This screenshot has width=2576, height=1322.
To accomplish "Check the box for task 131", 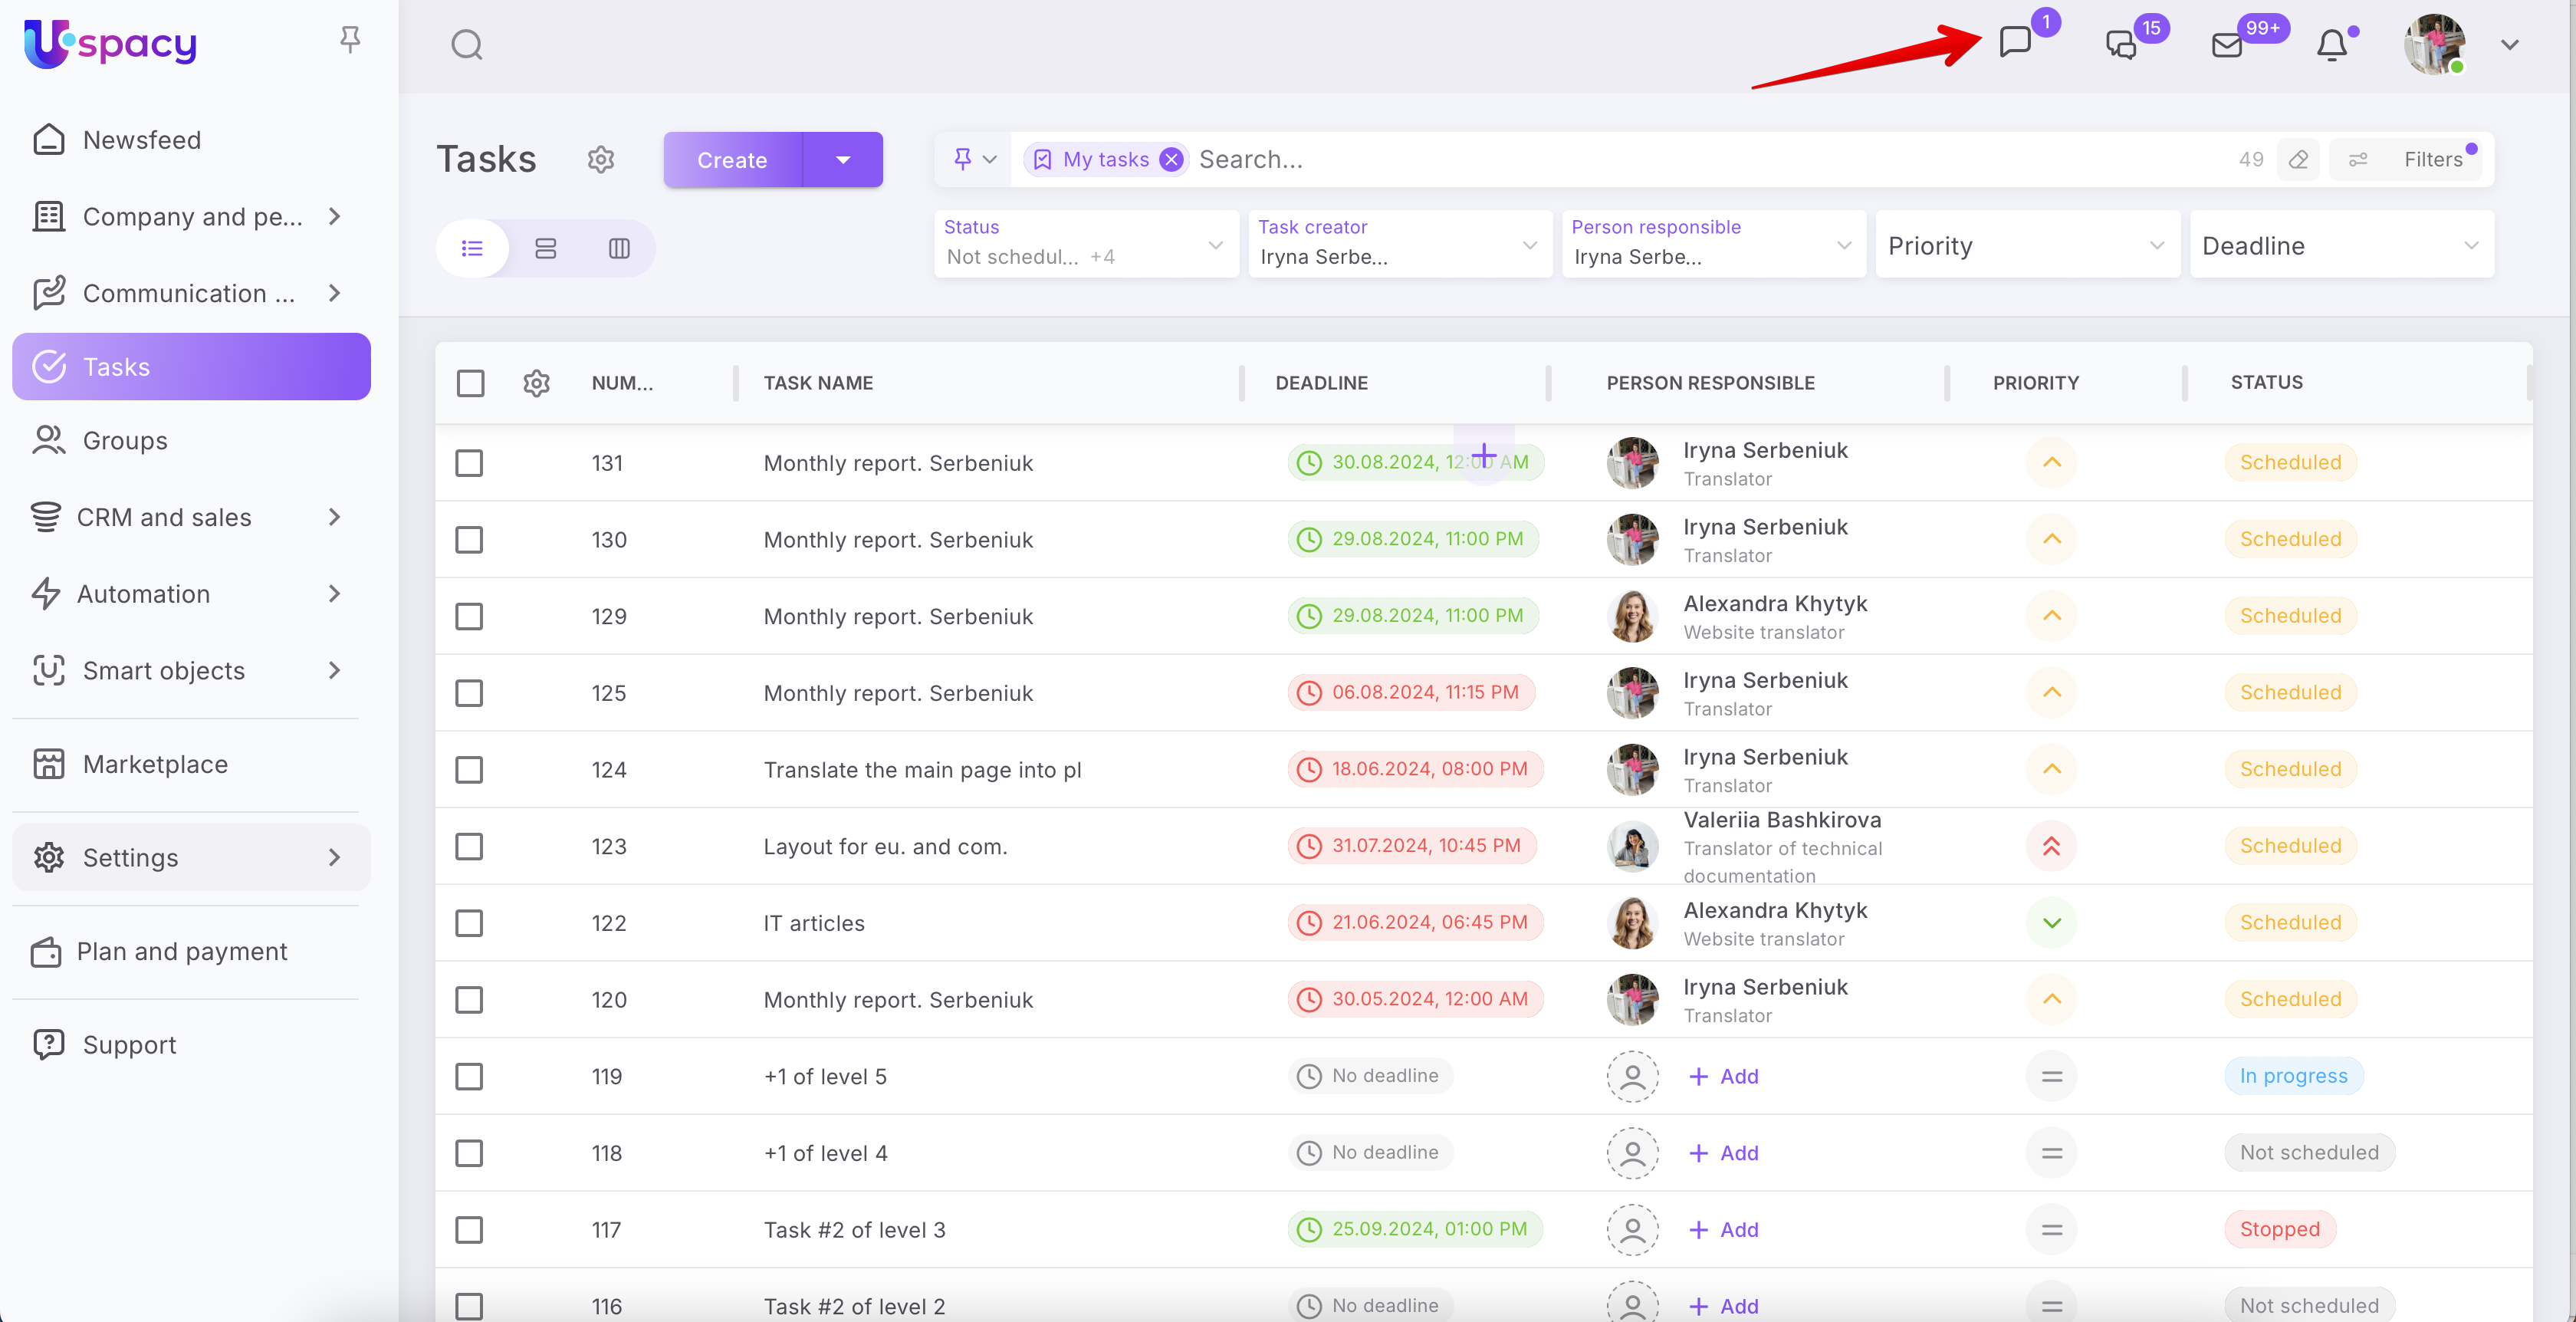I will click(469, 463).
